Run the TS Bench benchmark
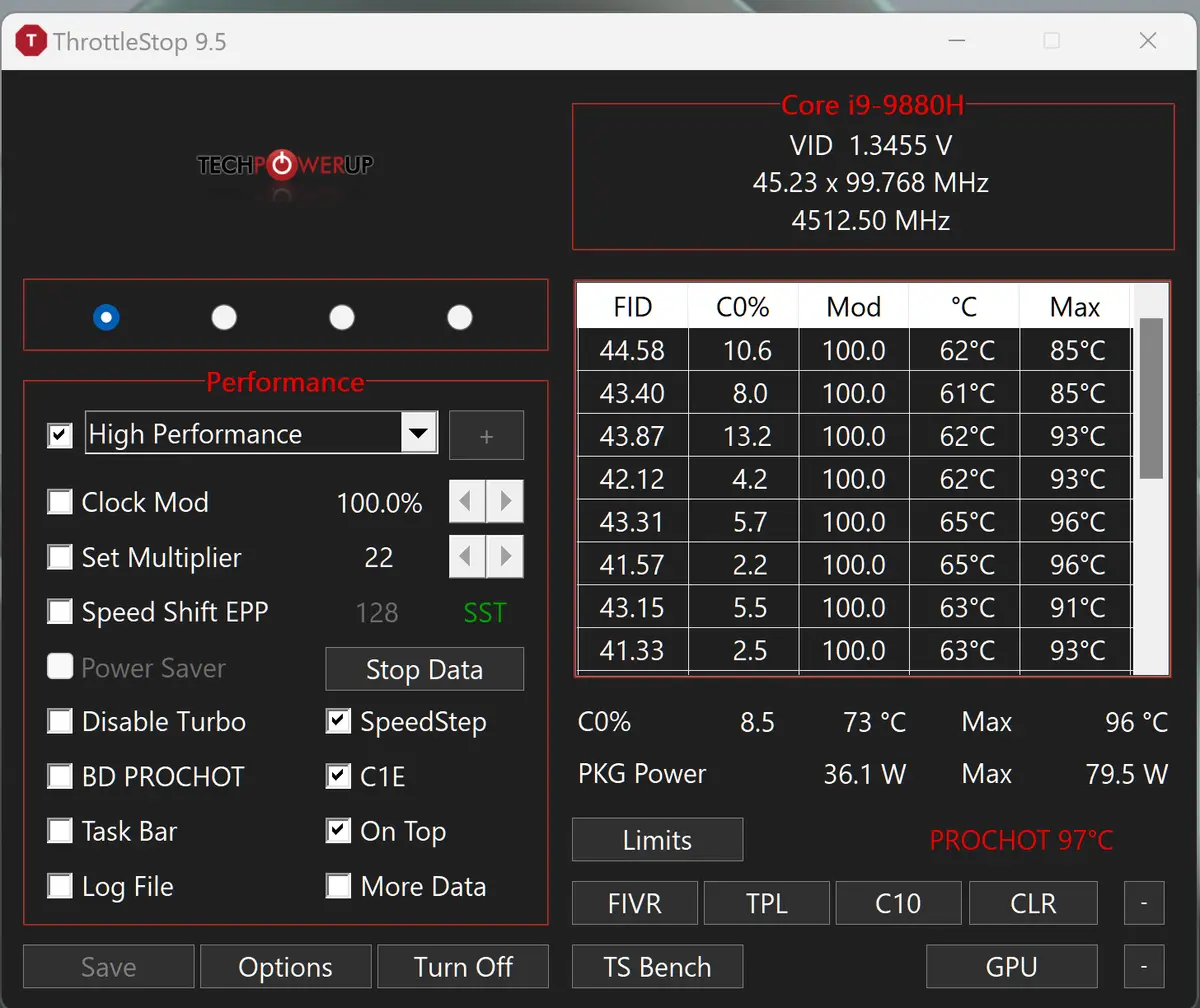This screenshot has height=1008, width=1200. point(656,966)
